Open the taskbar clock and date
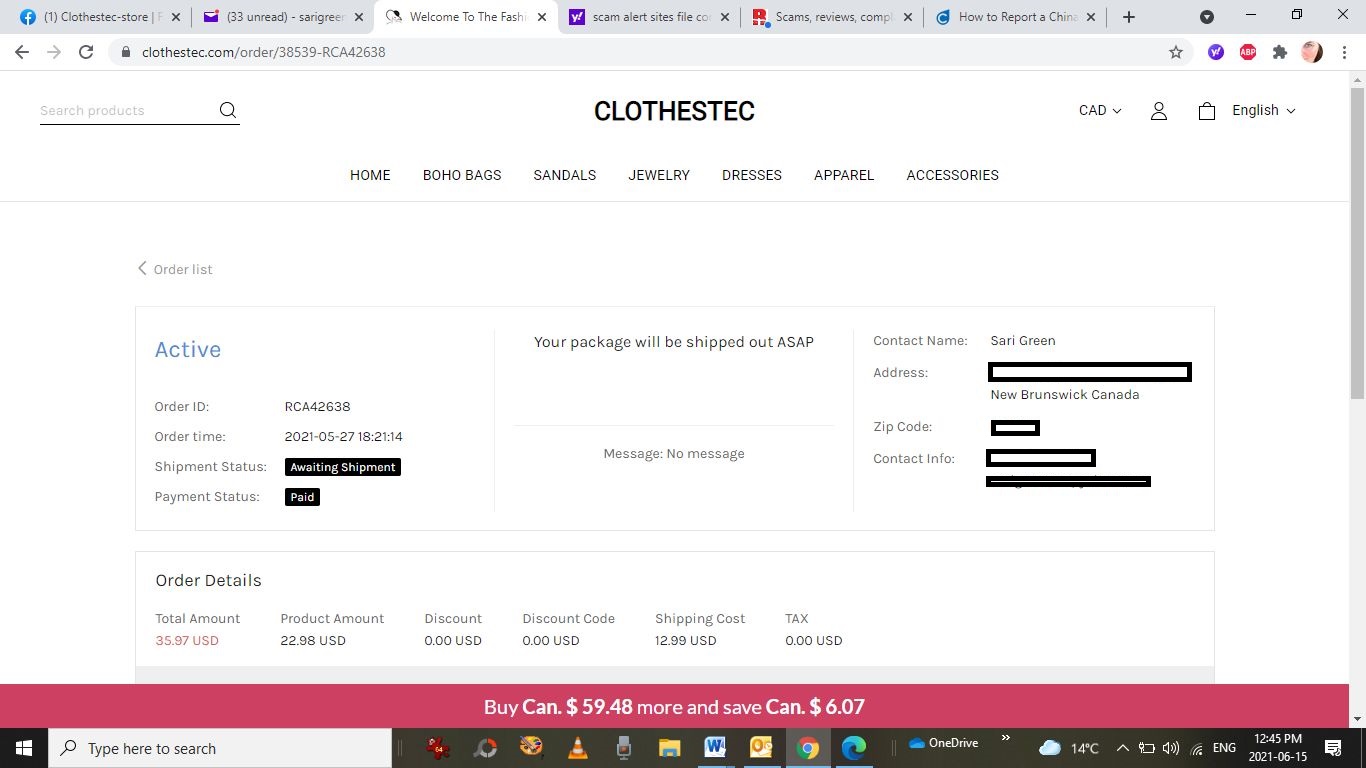The width and height of the screenshot is (1366, 768). tap(1278, 748)
